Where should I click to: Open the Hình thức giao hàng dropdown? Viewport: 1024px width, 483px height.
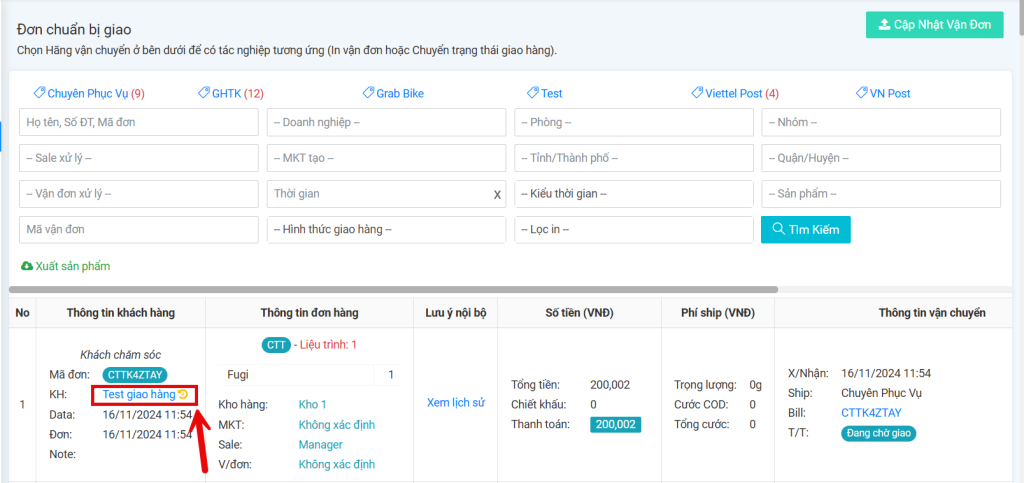coord(386,230)
